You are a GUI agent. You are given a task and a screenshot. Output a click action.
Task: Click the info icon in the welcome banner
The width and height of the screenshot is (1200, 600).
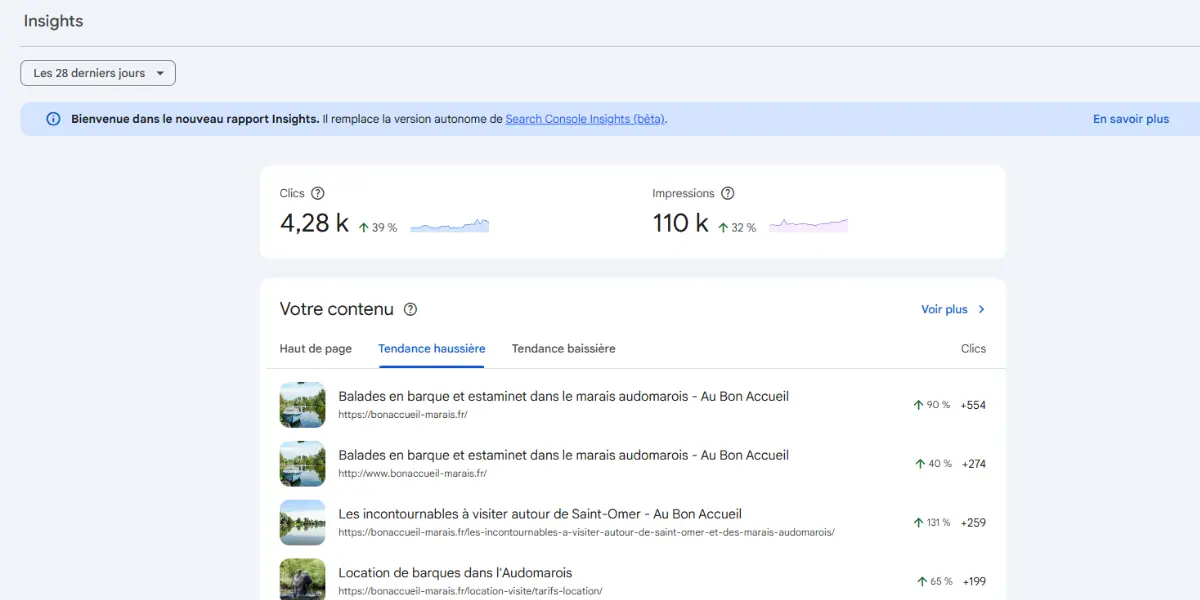51,118
